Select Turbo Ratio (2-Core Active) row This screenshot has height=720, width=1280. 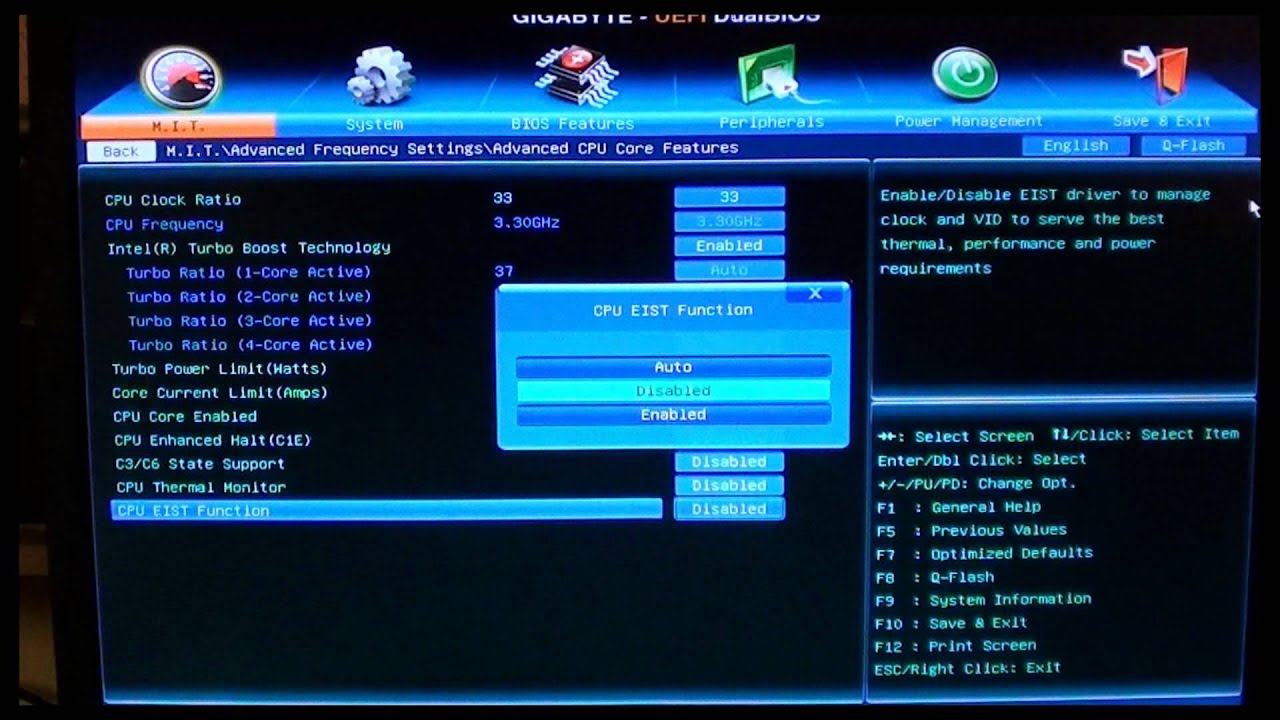coord(249,296)
